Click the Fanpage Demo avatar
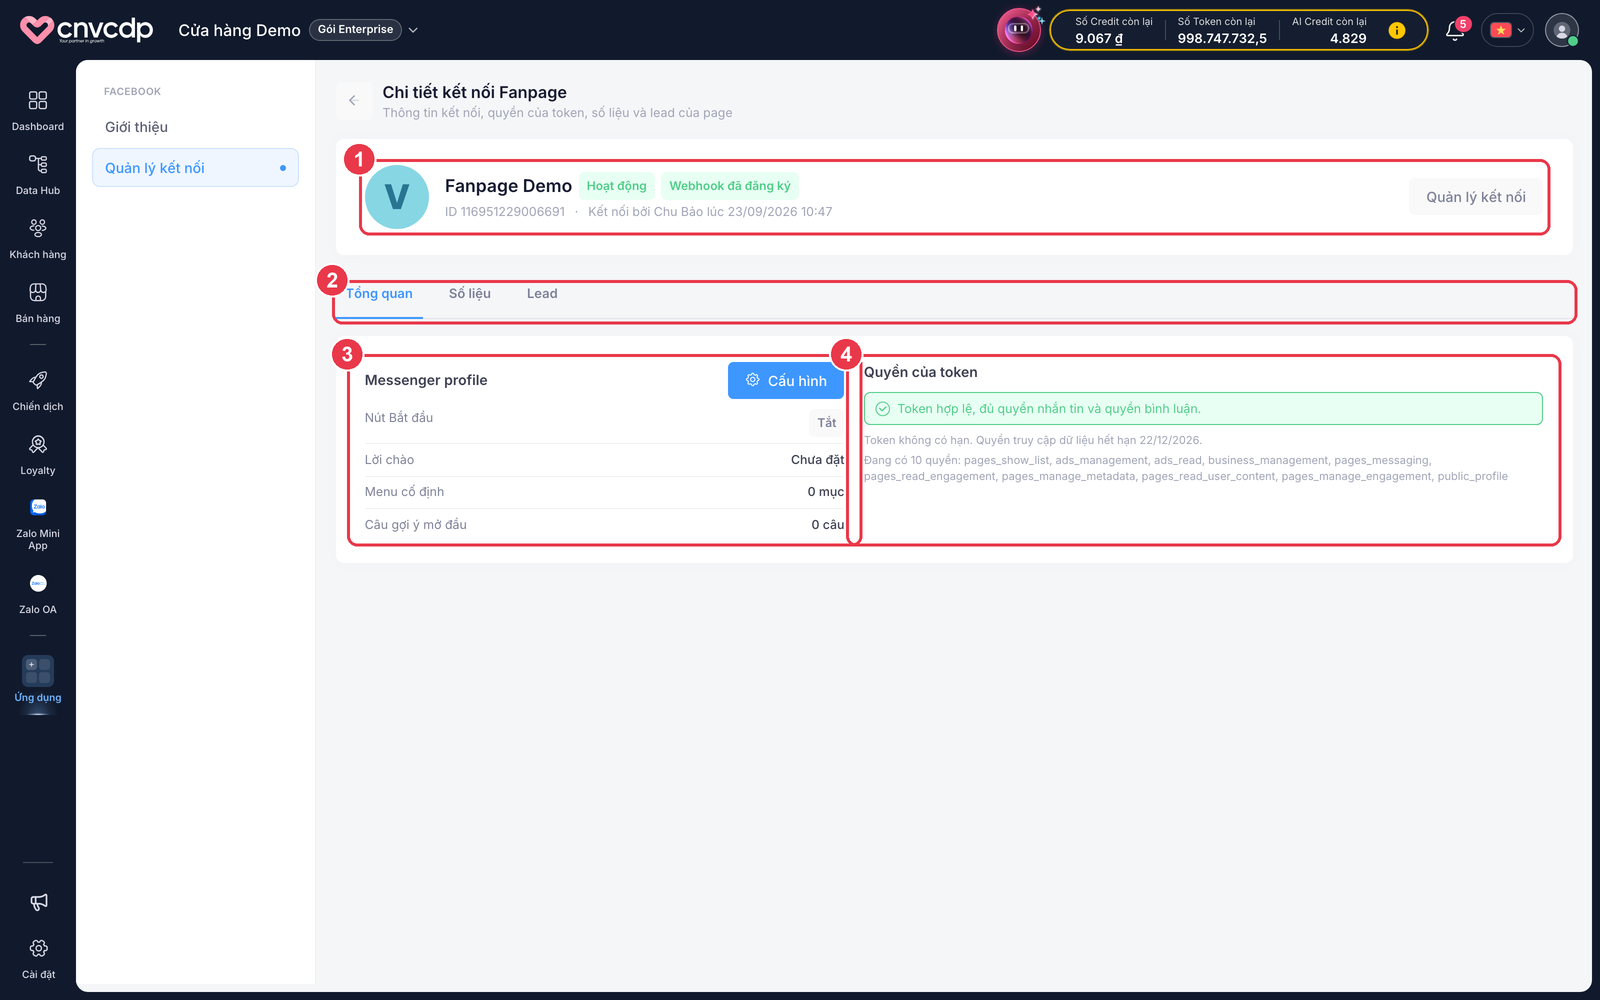The image size is (1600, 1000). click(397, 197)
